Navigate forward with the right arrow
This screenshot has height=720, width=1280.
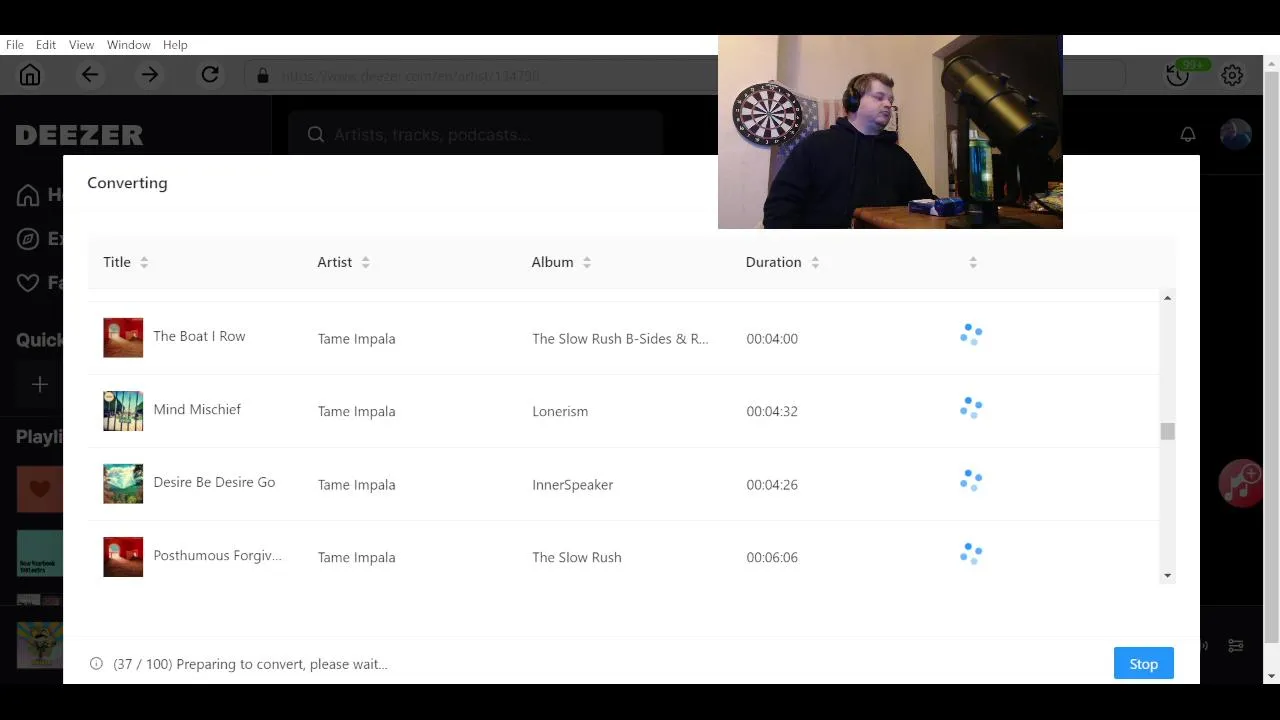click(x=150, y=75)
